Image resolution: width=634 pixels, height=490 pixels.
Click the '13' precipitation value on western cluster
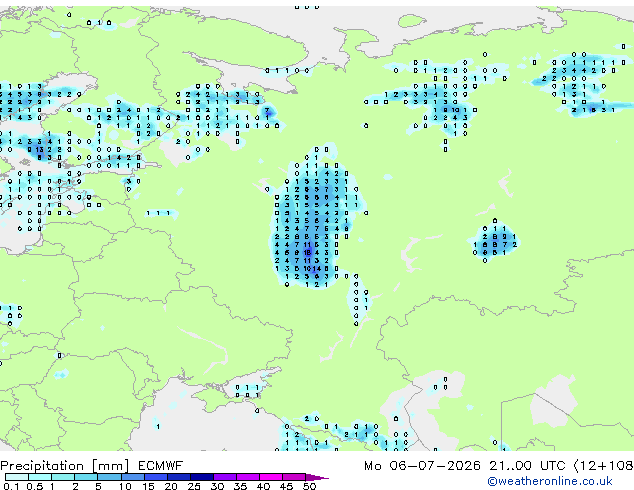pos(40,150)
